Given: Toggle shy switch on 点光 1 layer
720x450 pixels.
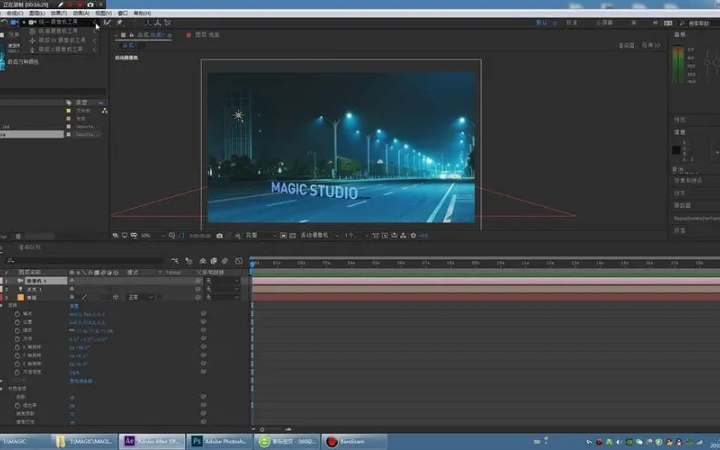Looking at the screenshot, I should click(x=72, y=289).
